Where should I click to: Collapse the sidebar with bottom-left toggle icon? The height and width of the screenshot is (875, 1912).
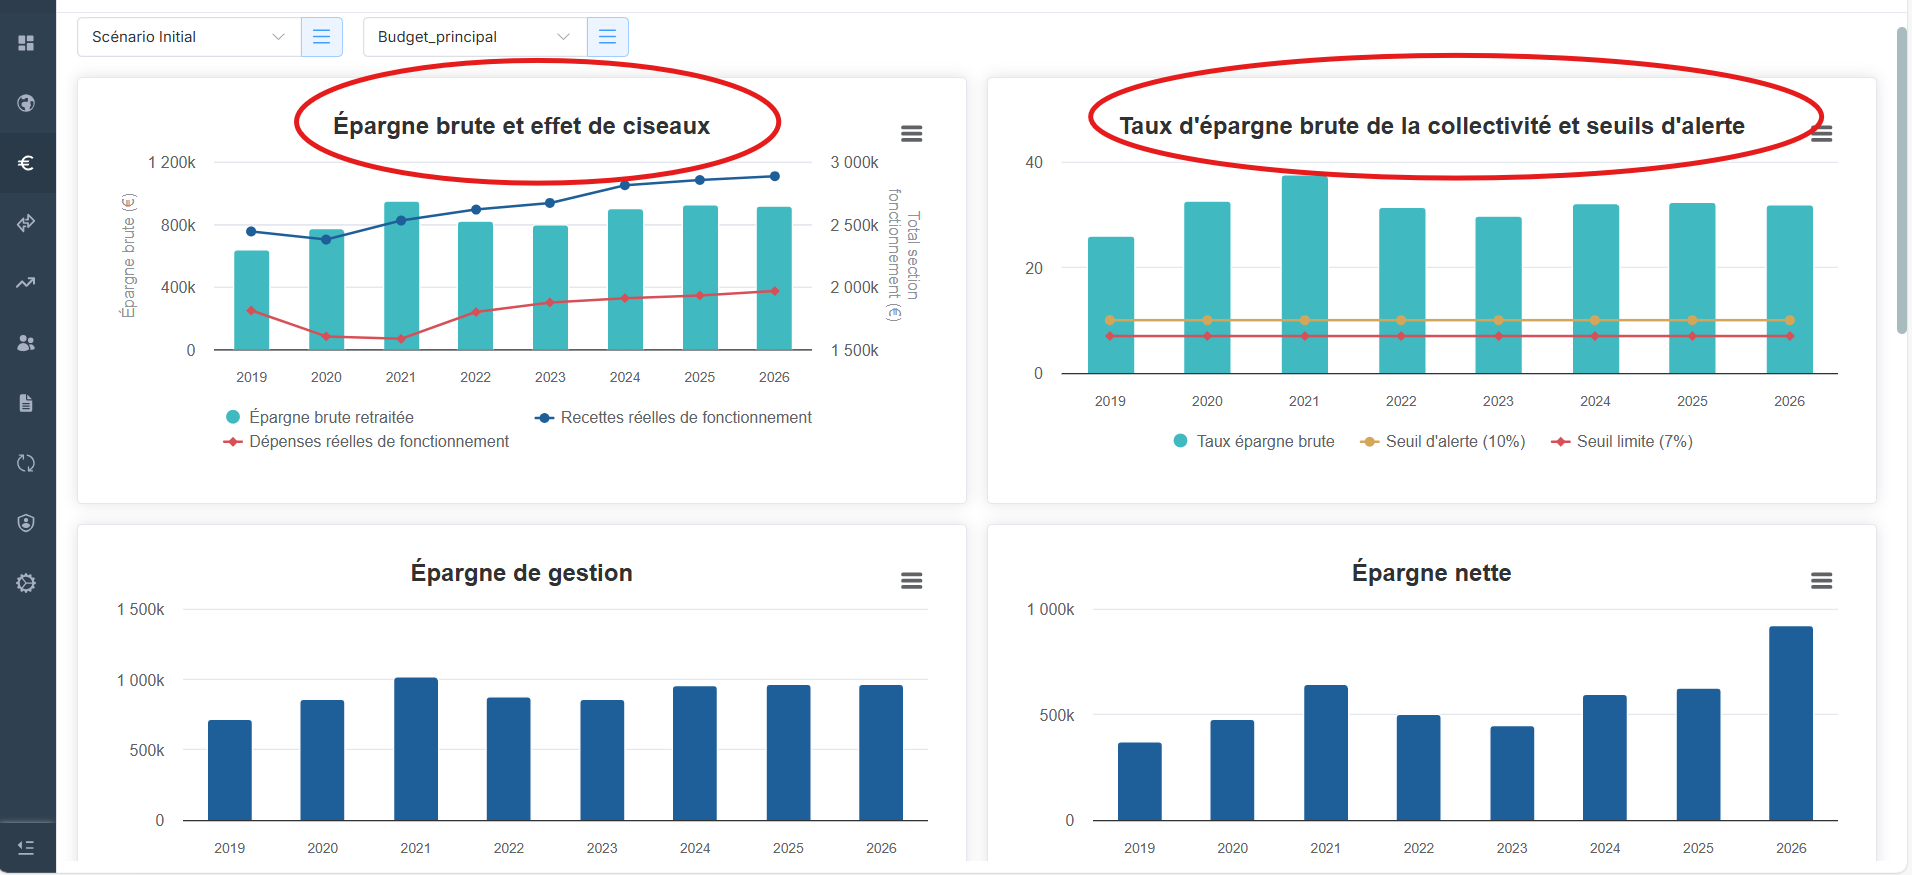tap(26, 848)
